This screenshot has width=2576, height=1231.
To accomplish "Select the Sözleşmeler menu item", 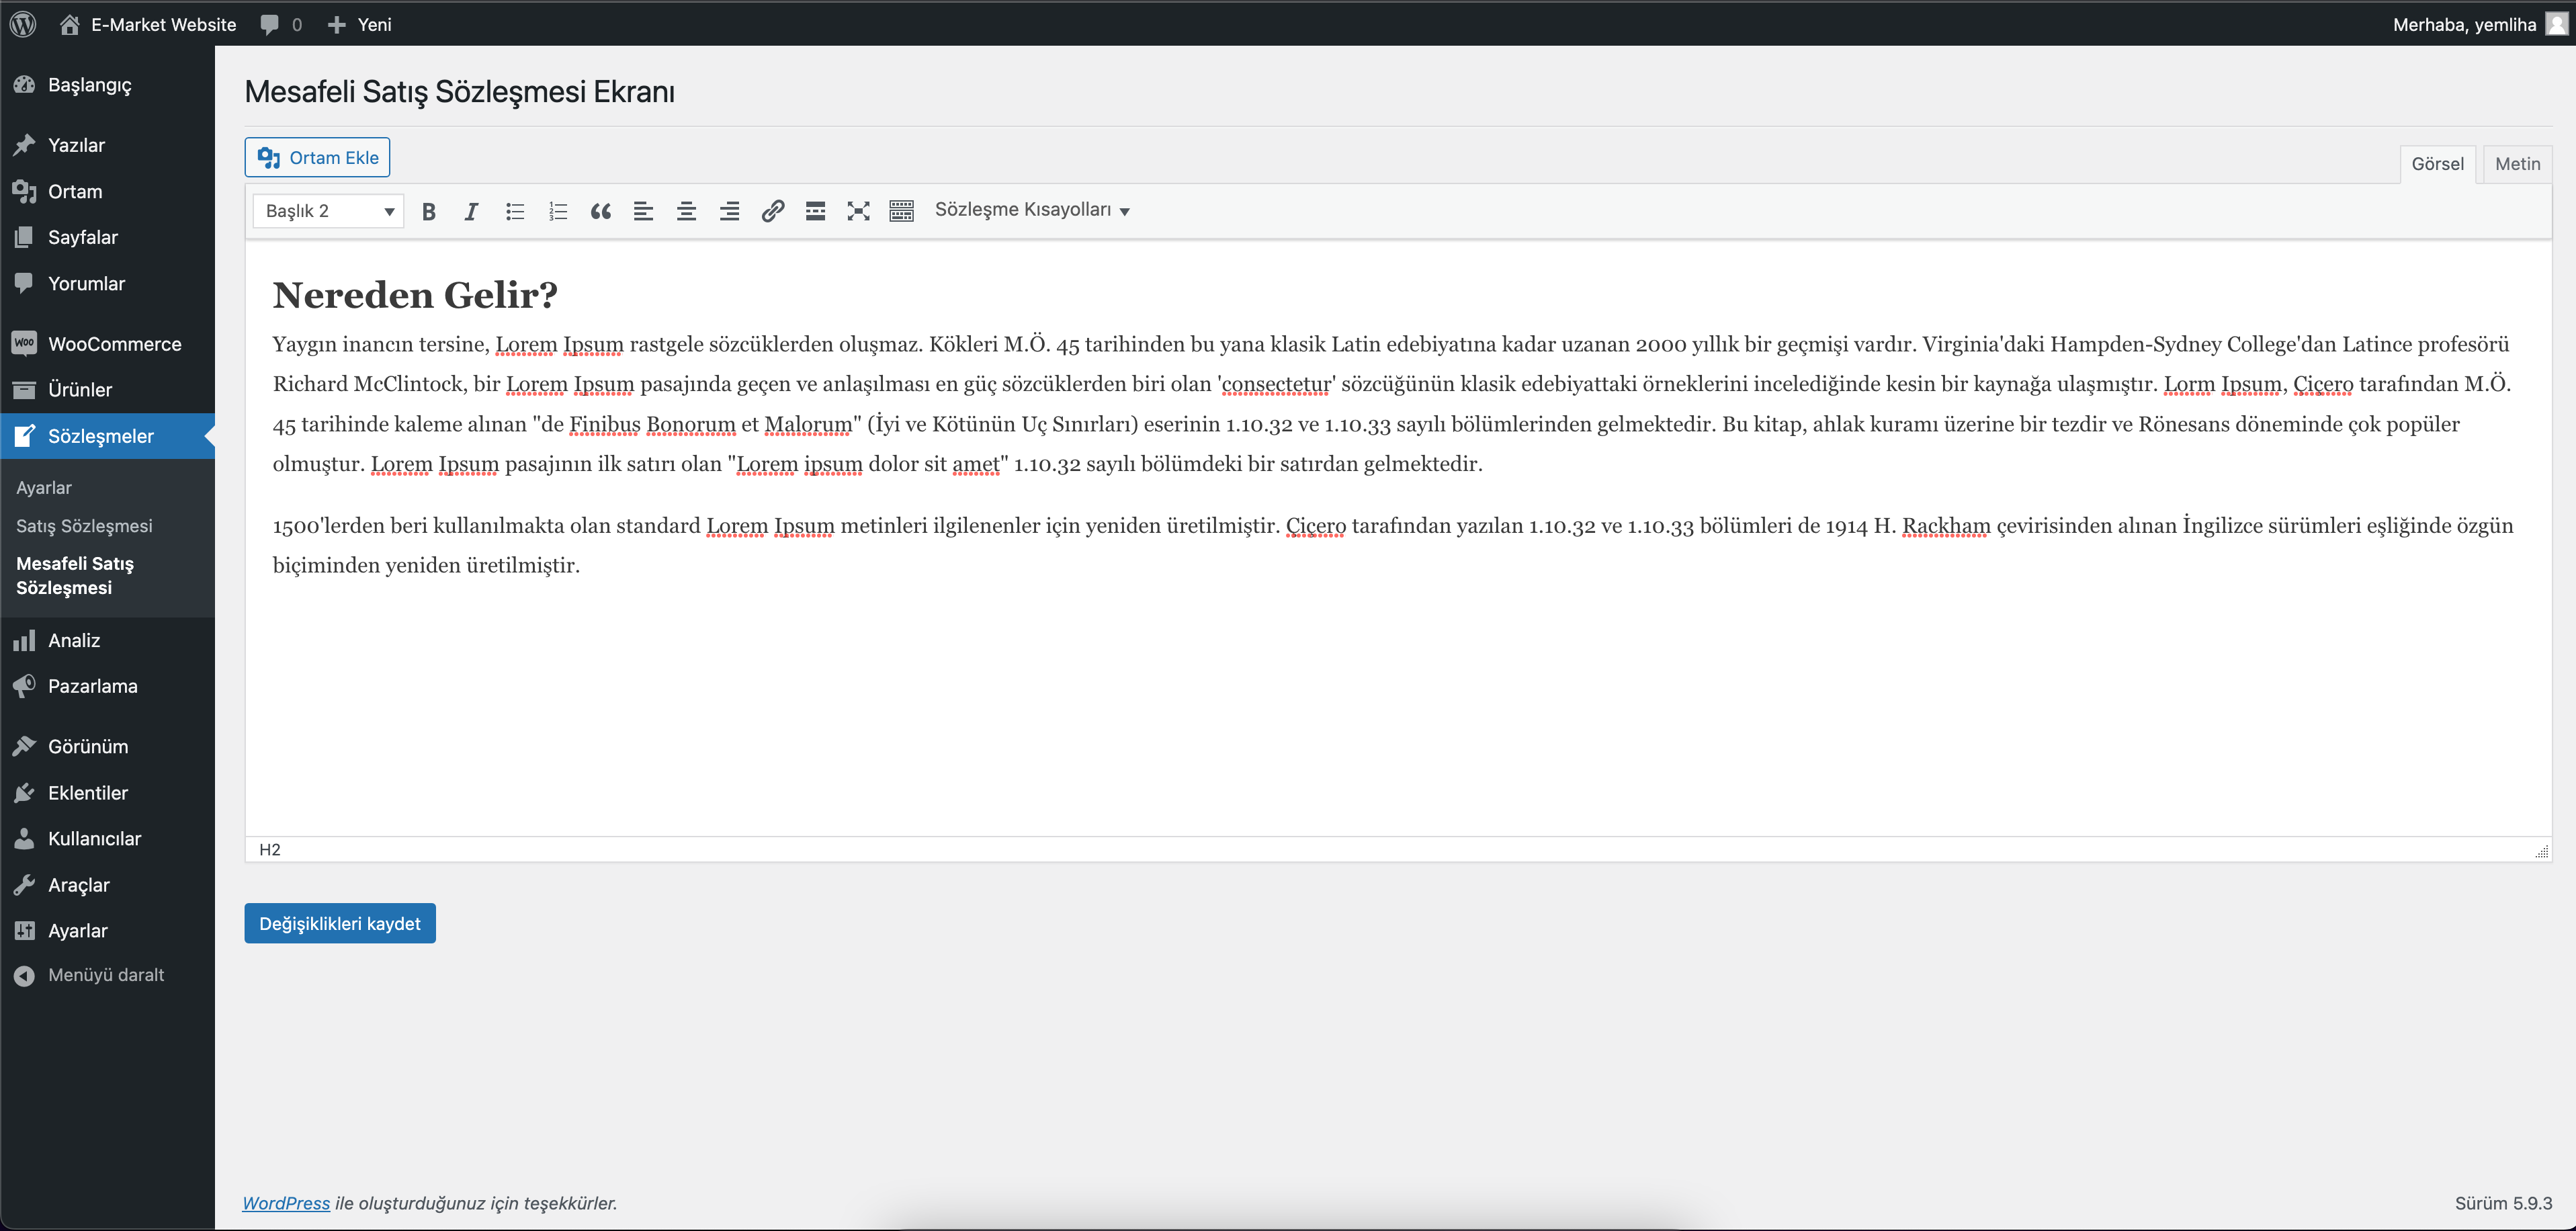I will [107, 436].
